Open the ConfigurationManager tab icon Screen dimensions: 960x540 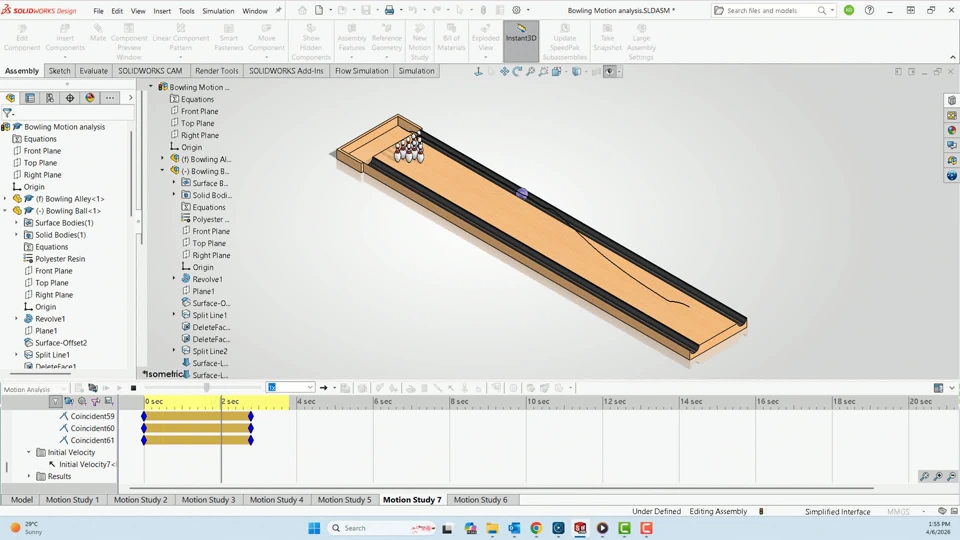tap(50, 98)
